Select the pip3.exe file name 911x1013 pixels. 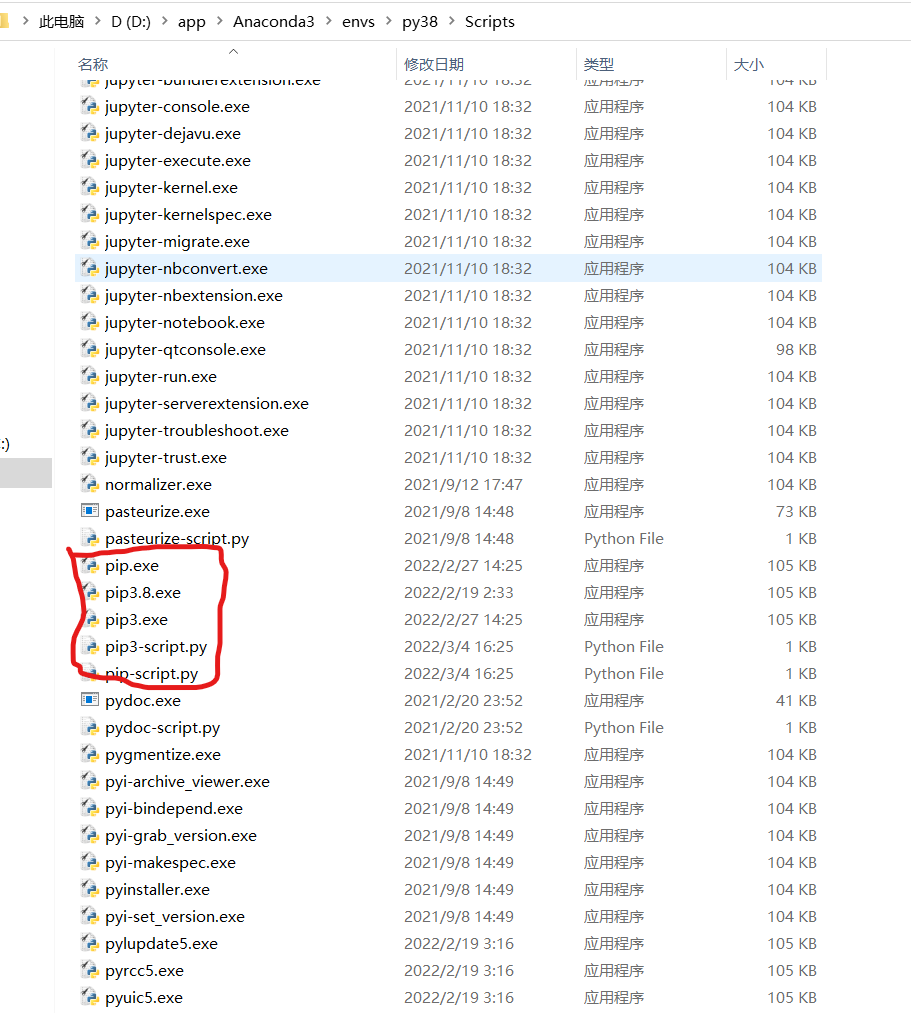136,620
